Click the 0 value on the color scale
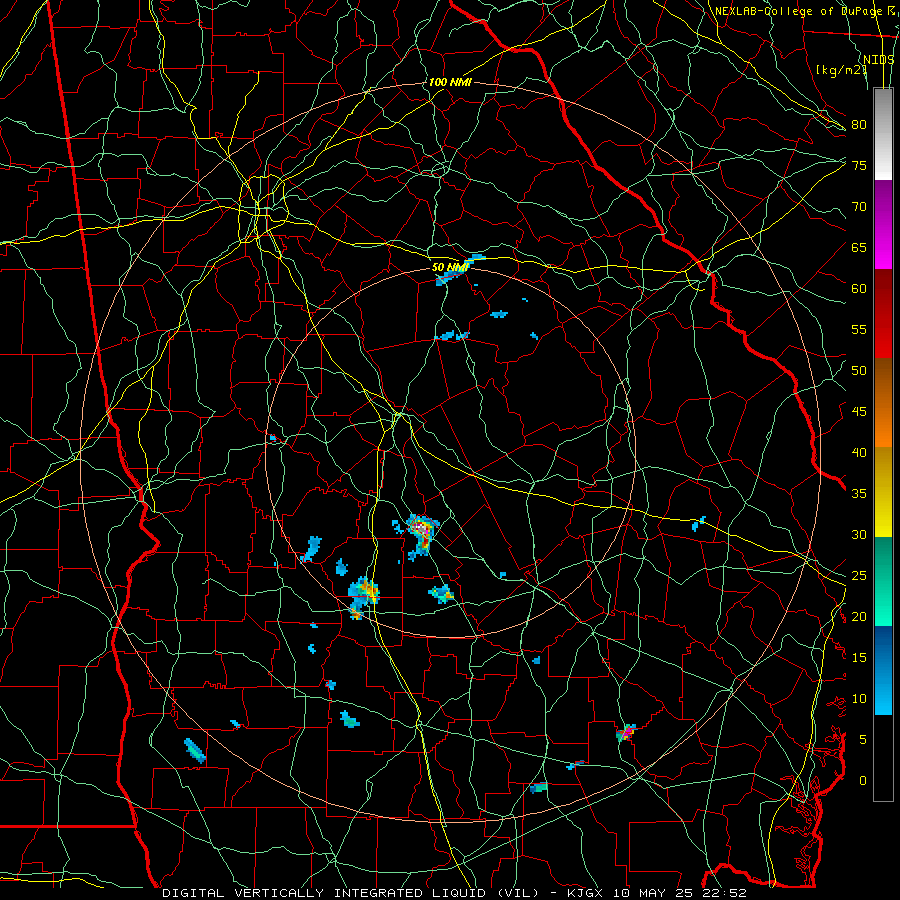The height and width of the screenshot is (900, 900). click(863, 781)
